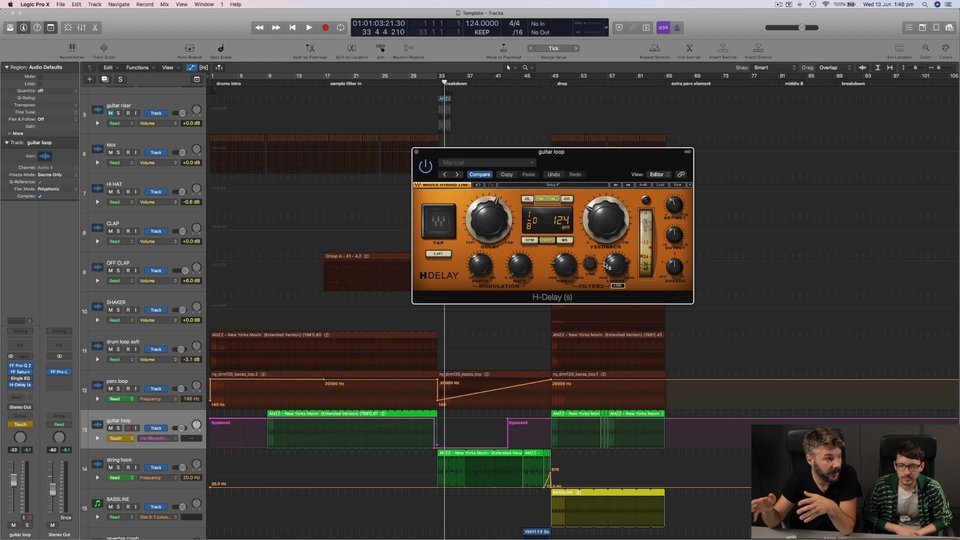Open the Editors scissors icon
The image size is (960, 540).
[x=95, y=28]
